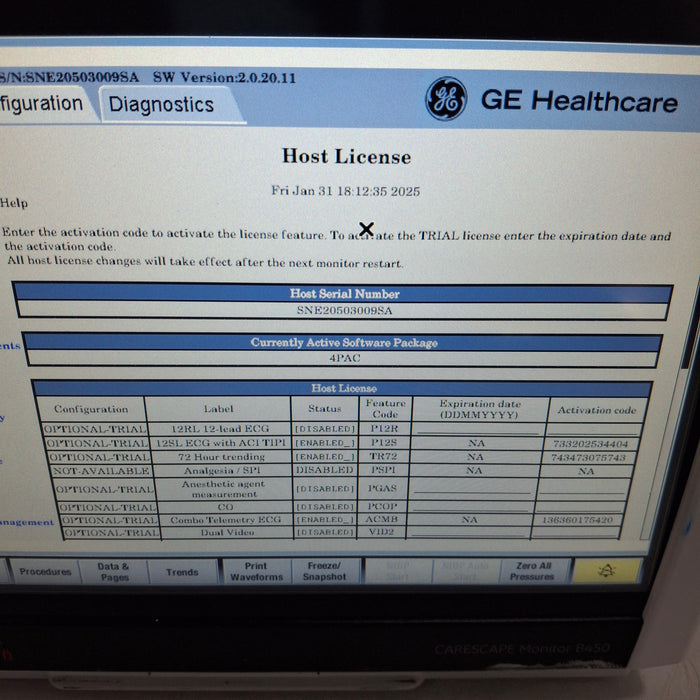Click the Label column header
The image size is (700, 700).
click(218, 408)
